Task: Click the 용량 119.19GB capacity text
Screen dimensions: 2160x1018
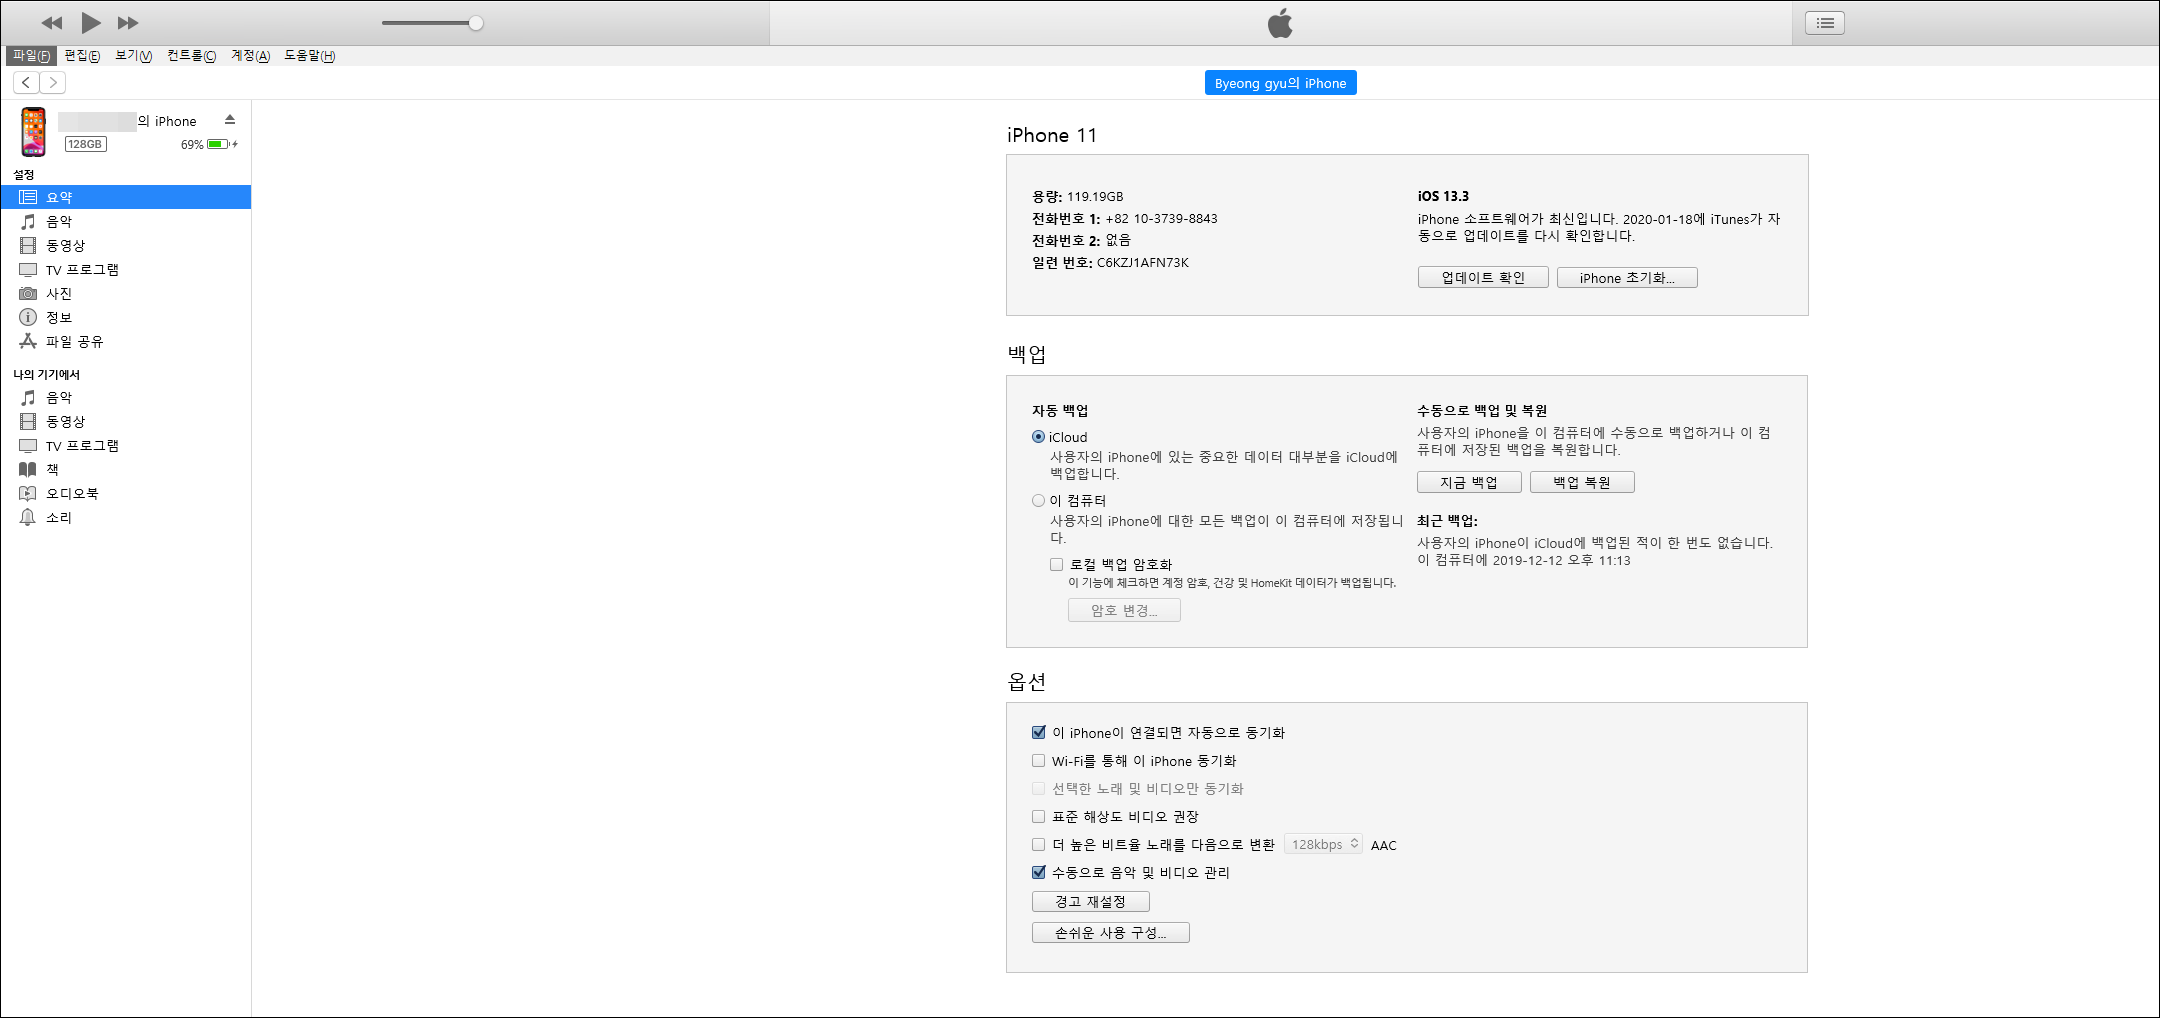Action: point(1078,196)
